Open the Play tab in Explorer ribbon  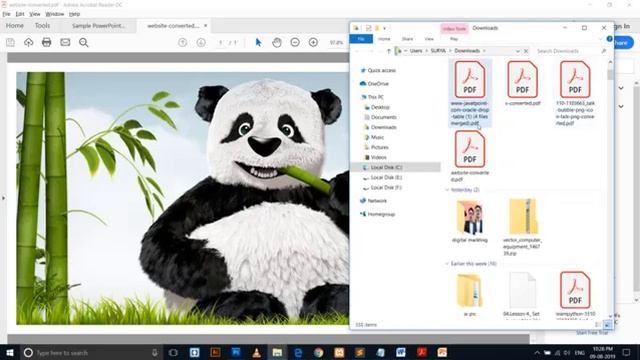tap(454, 39)
